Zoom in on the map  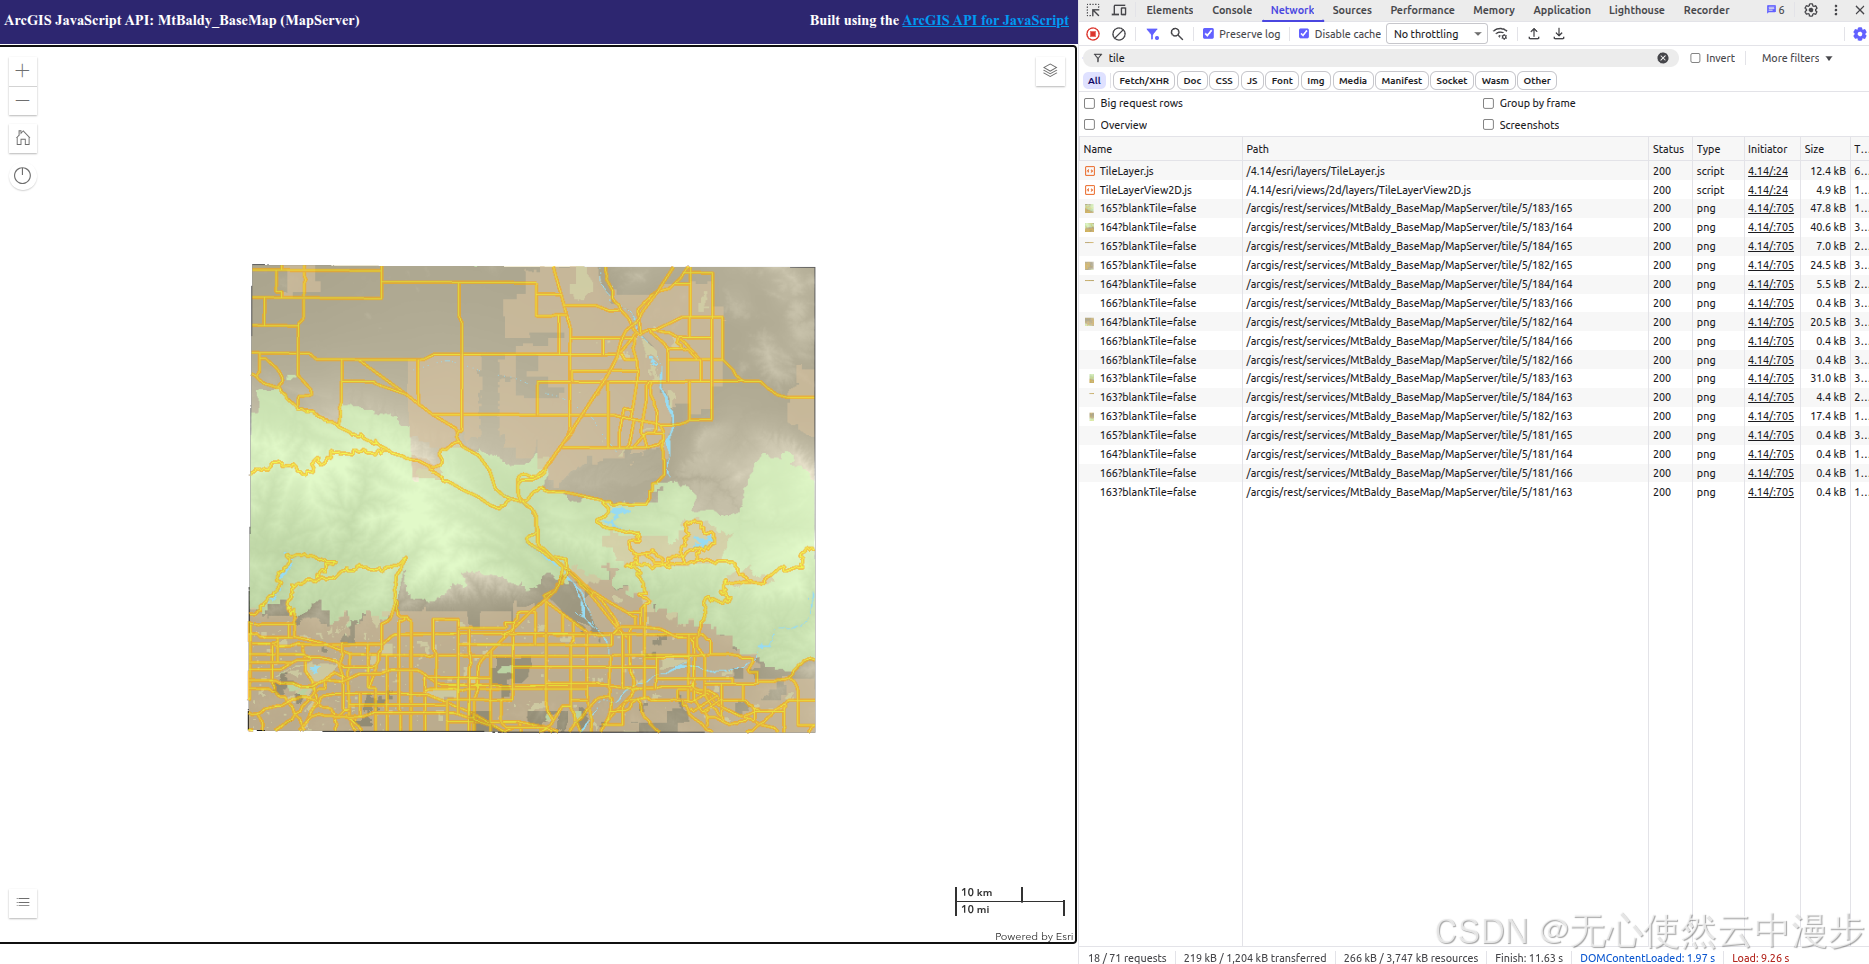(23, 71)
